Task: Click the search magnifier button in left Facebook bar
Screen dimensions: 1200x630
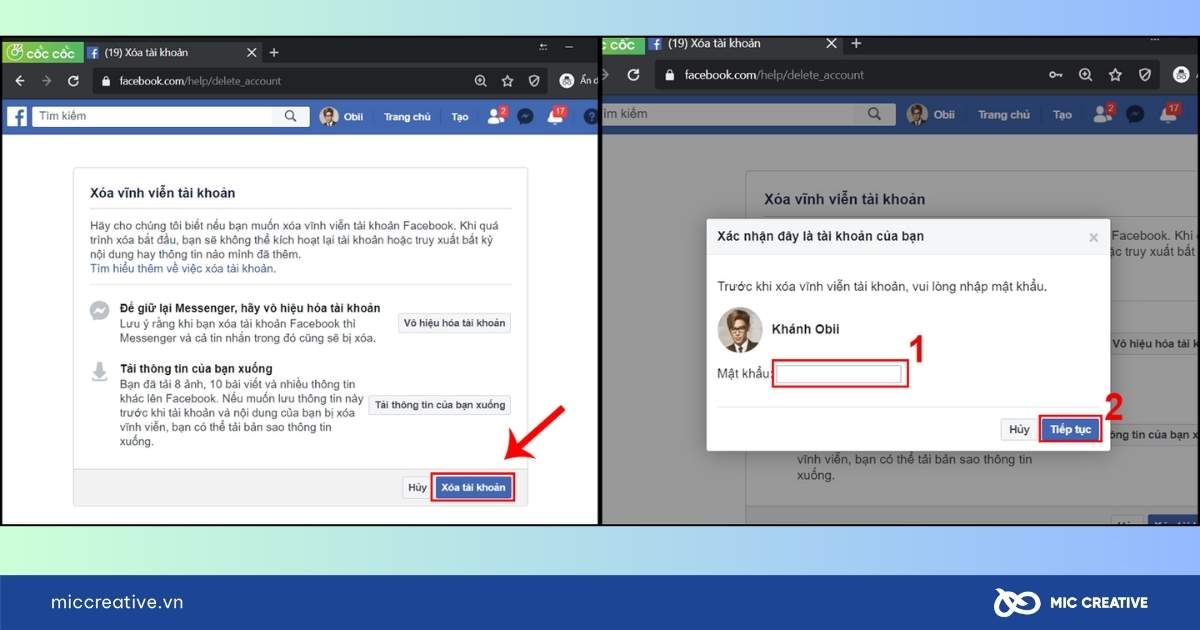Action: tap(290, 116)
